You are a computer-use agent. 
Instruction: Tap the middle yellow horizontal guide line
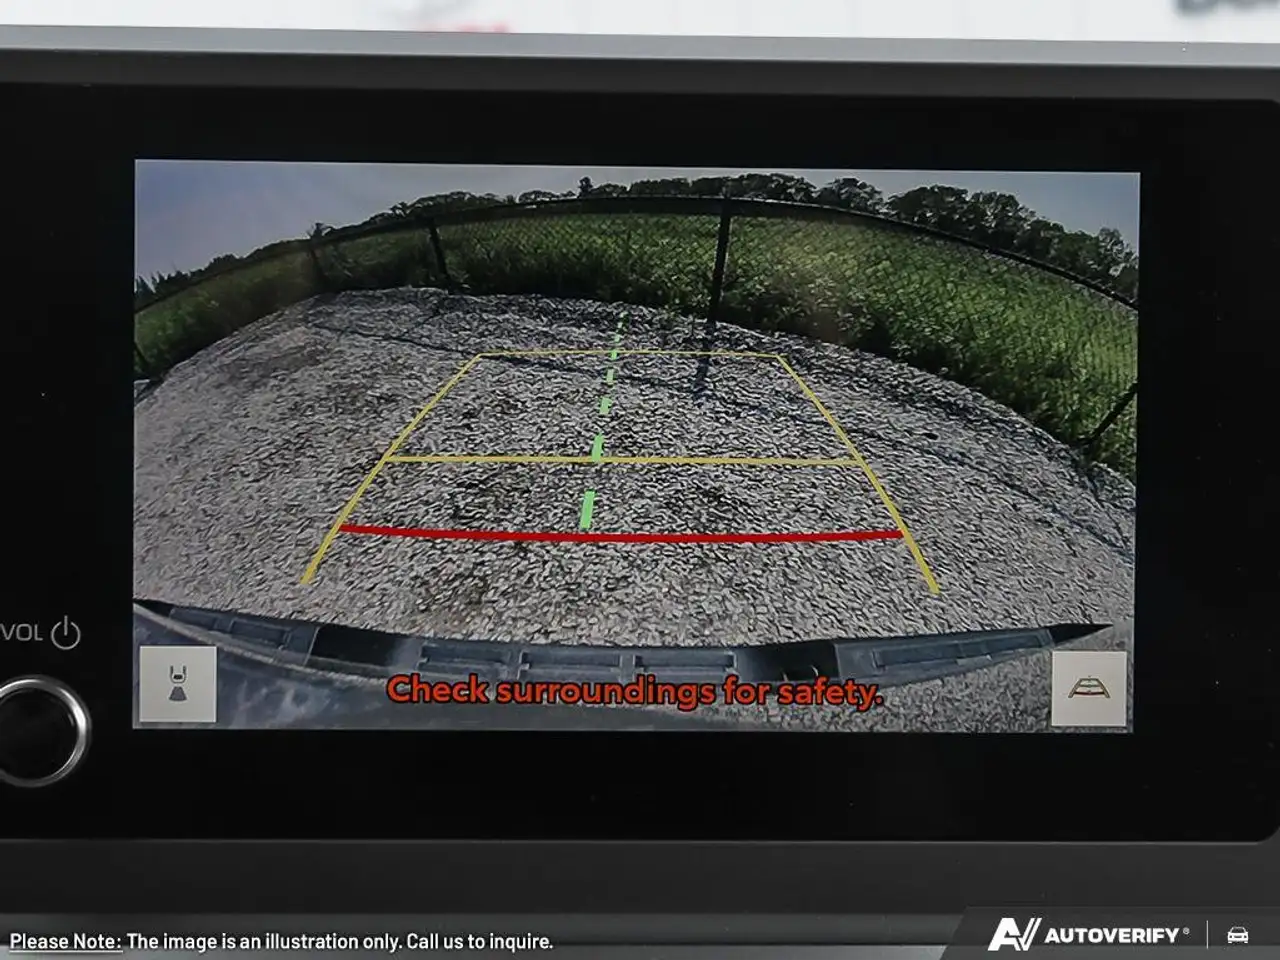(621, 460)
